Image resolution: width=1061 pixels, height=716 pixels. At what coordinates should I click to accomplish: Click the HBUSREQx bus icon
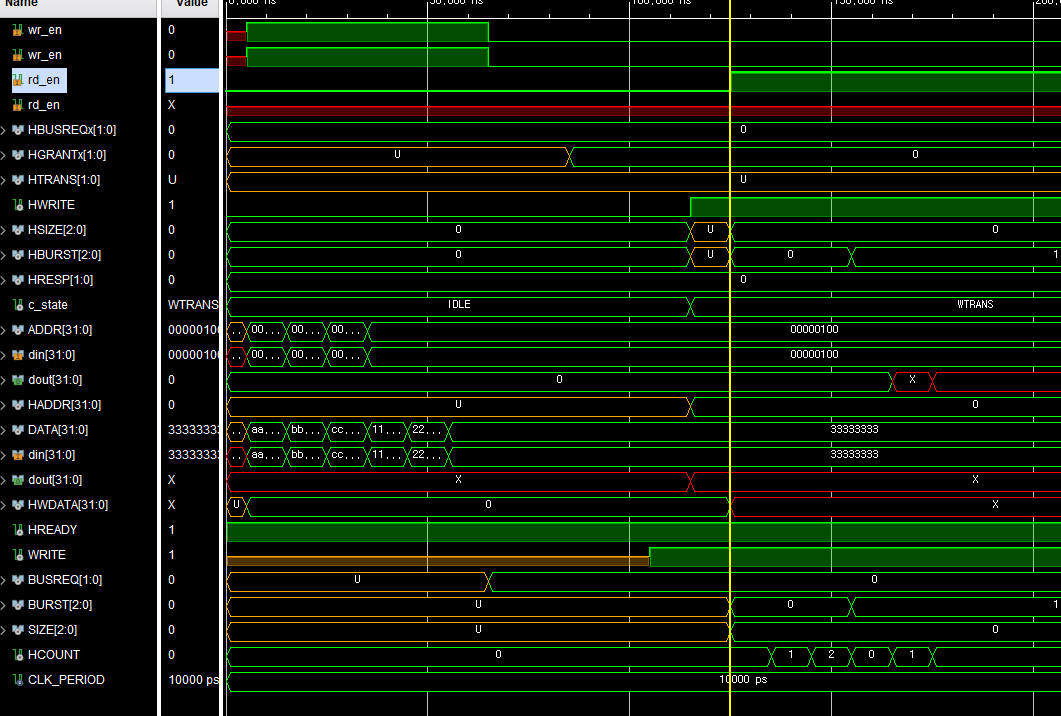click(x=18, y=129)
